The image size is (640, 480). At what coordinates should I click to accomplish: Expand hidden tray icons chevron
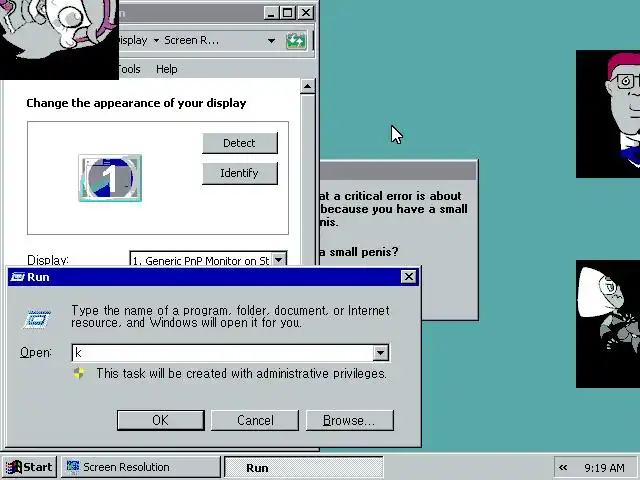(563, 467)
